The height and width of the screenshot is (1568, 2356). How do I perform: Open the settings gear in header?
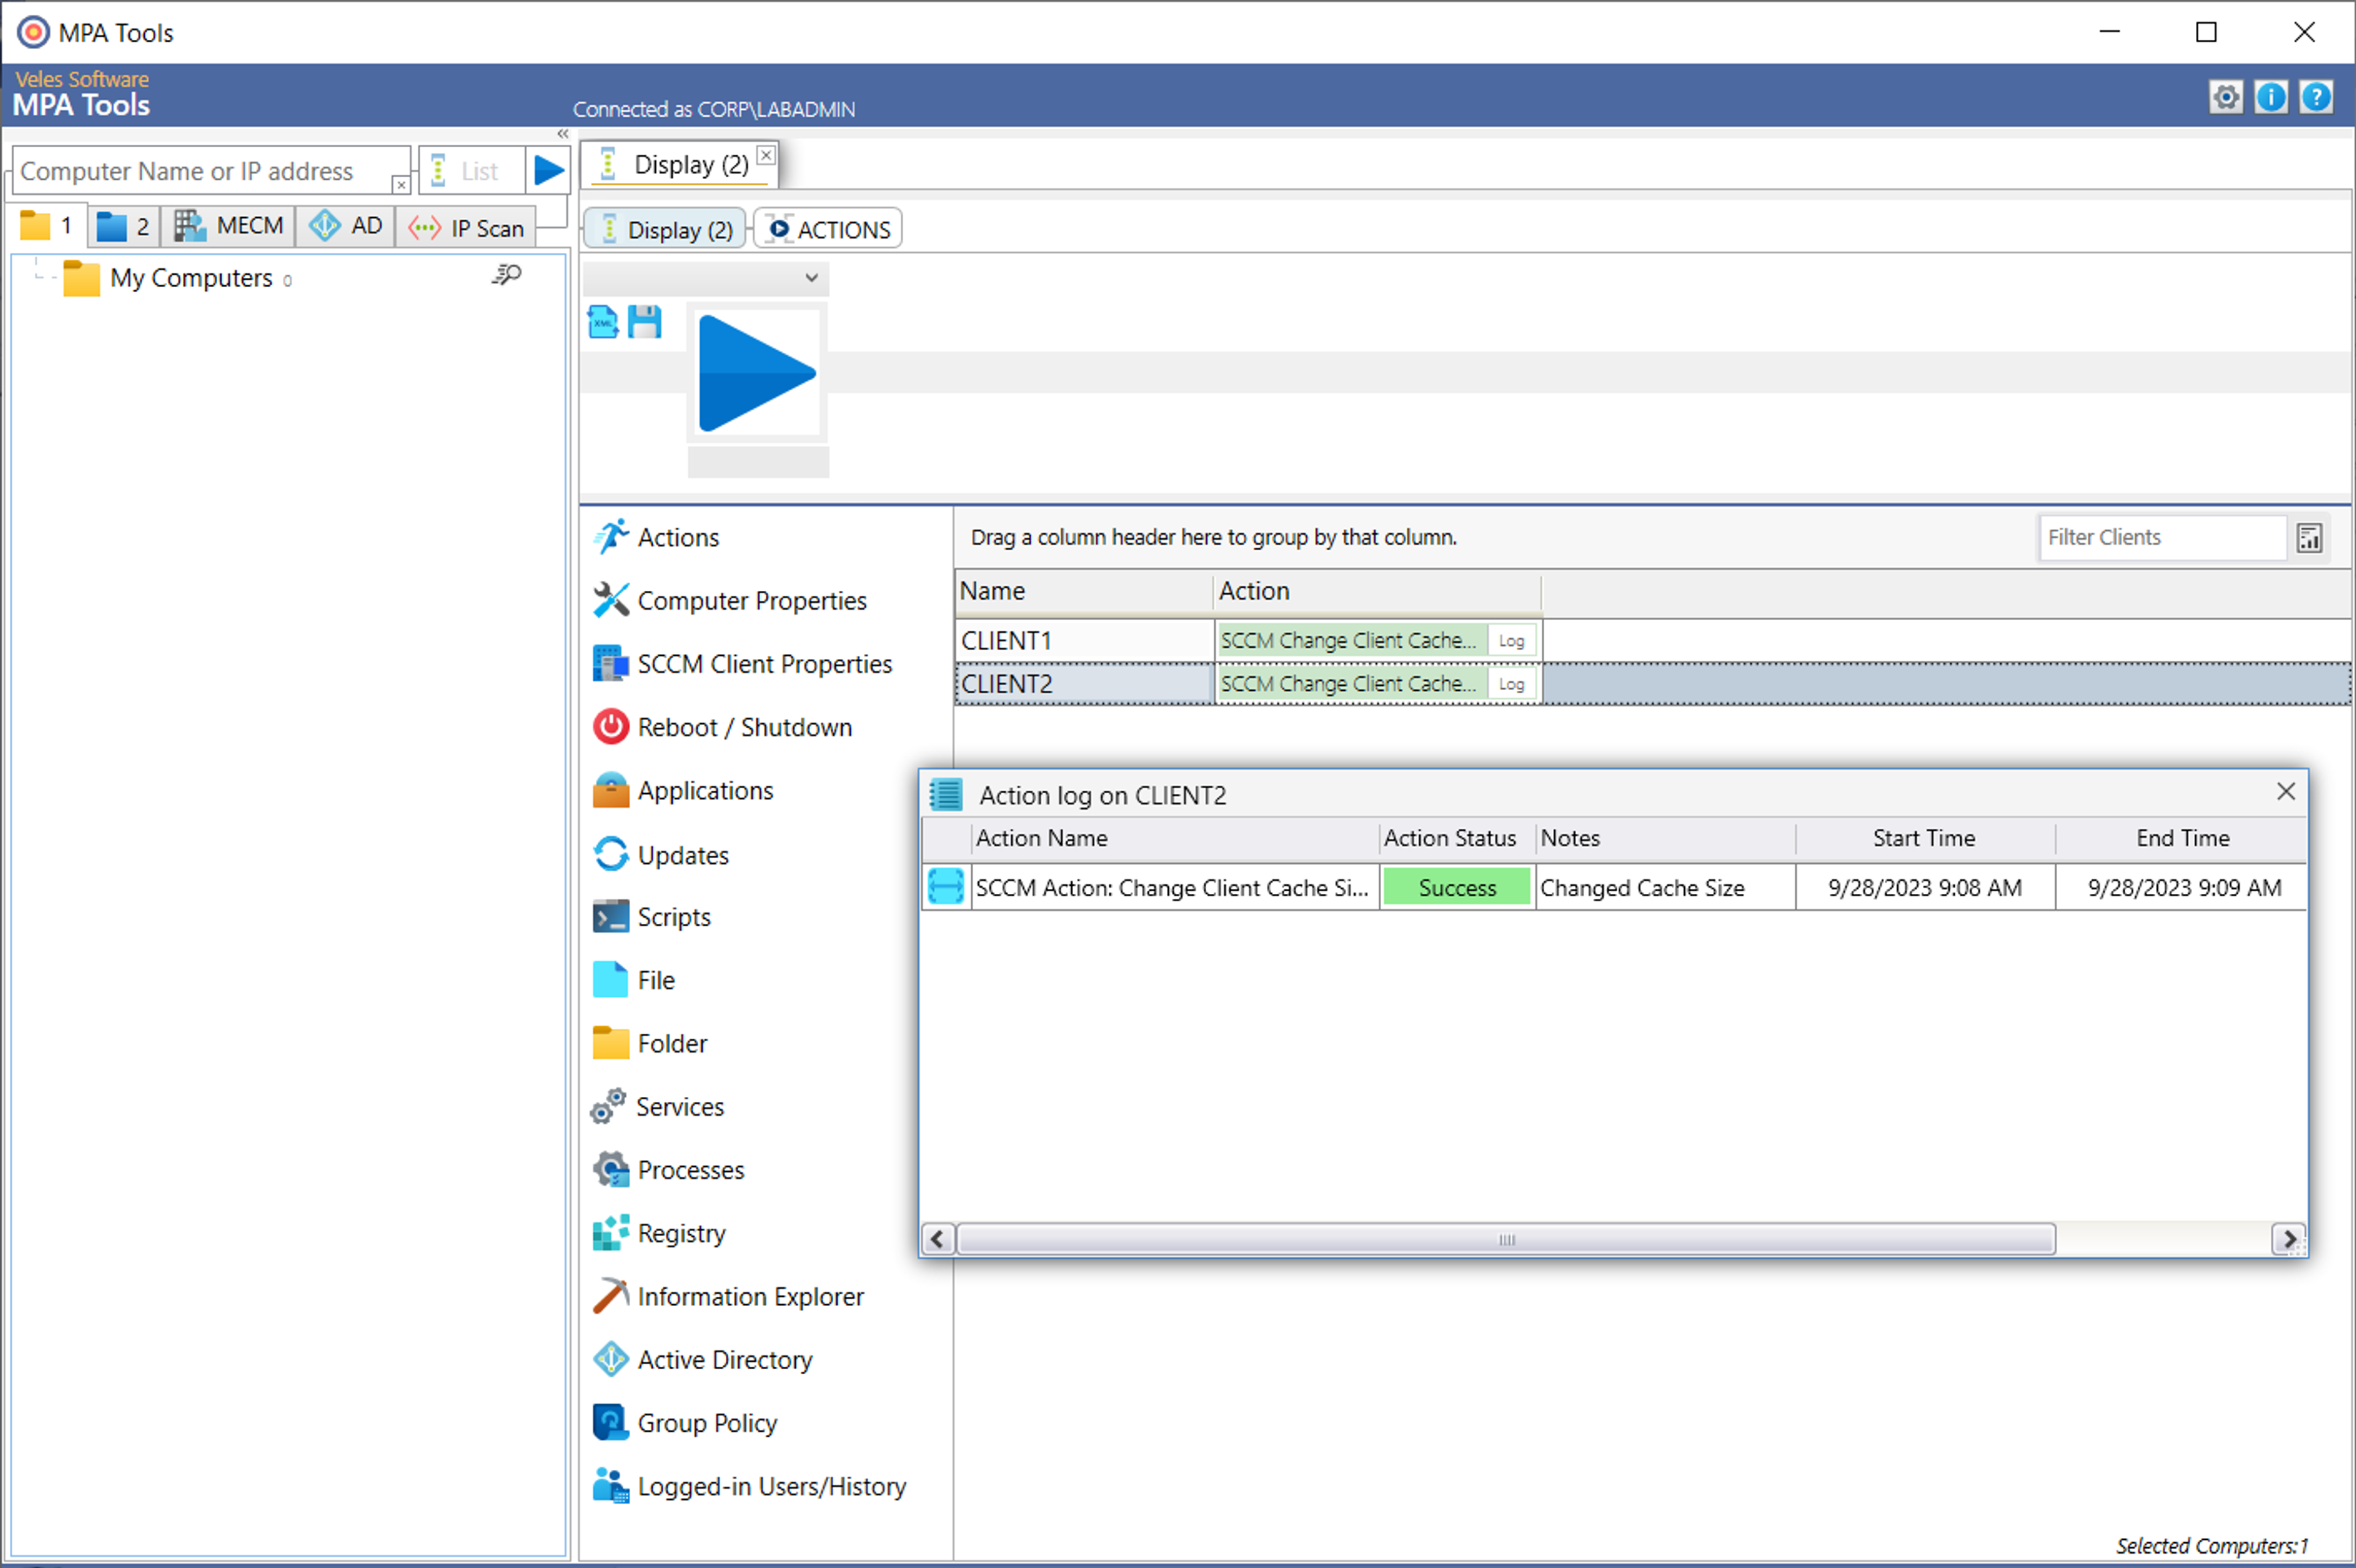click(2225, 97)
